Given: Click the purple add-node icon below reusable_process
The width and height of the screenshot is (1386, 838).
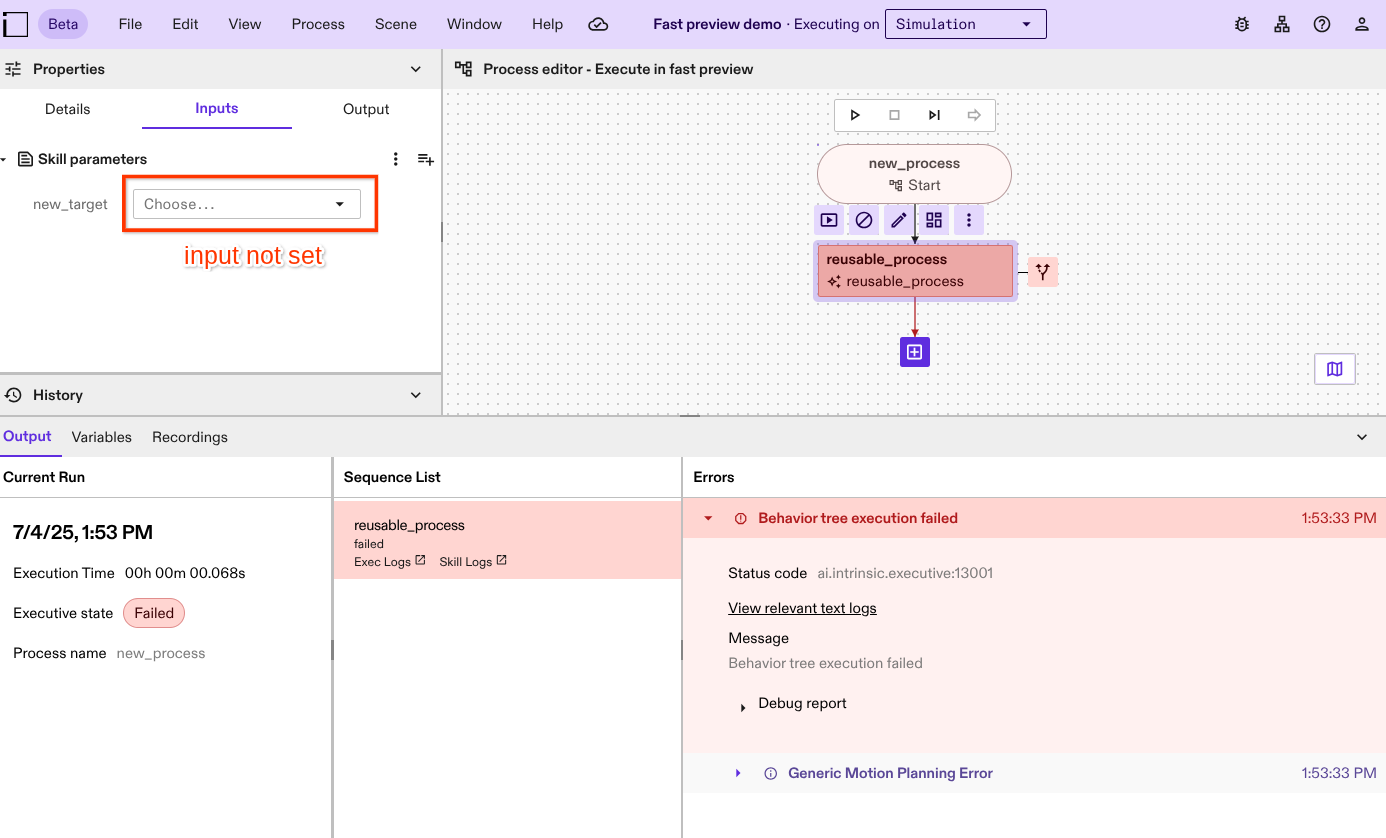Looking at the screenshot, I should tap(914, 351).
